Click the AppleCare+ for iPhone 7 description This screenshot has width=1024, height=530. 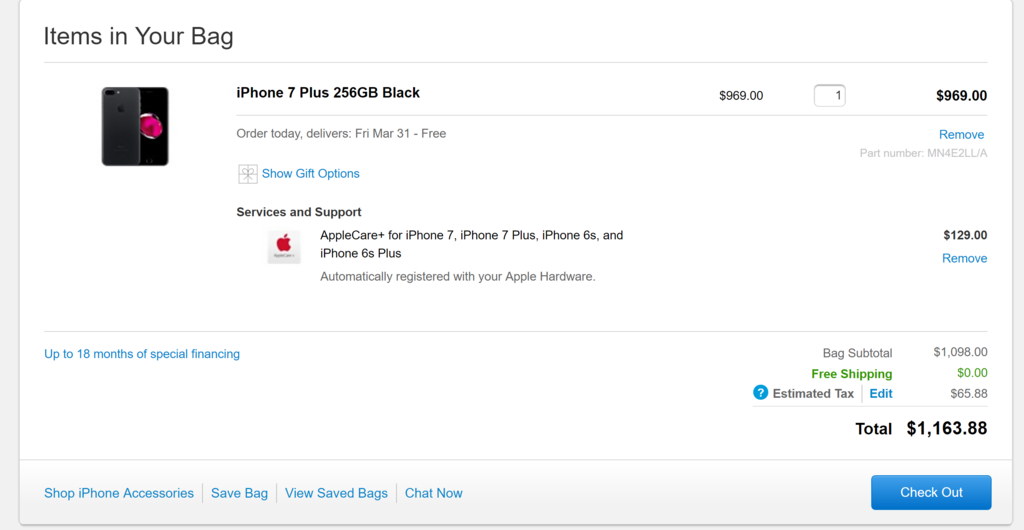tap(471, 244)
